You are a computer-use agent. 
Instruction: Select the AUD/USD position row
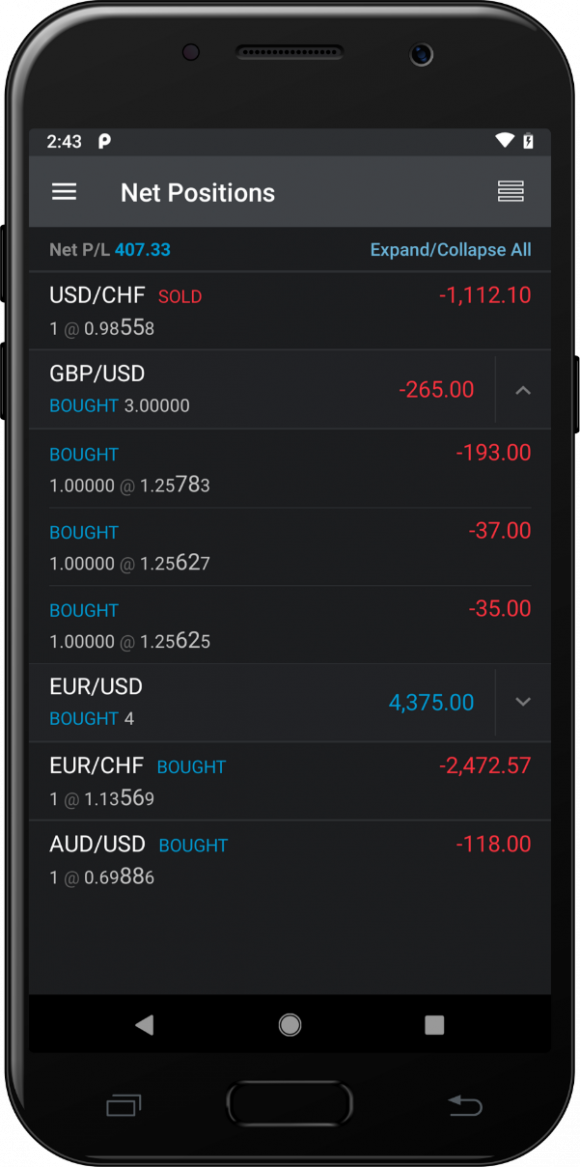point(250,859)
